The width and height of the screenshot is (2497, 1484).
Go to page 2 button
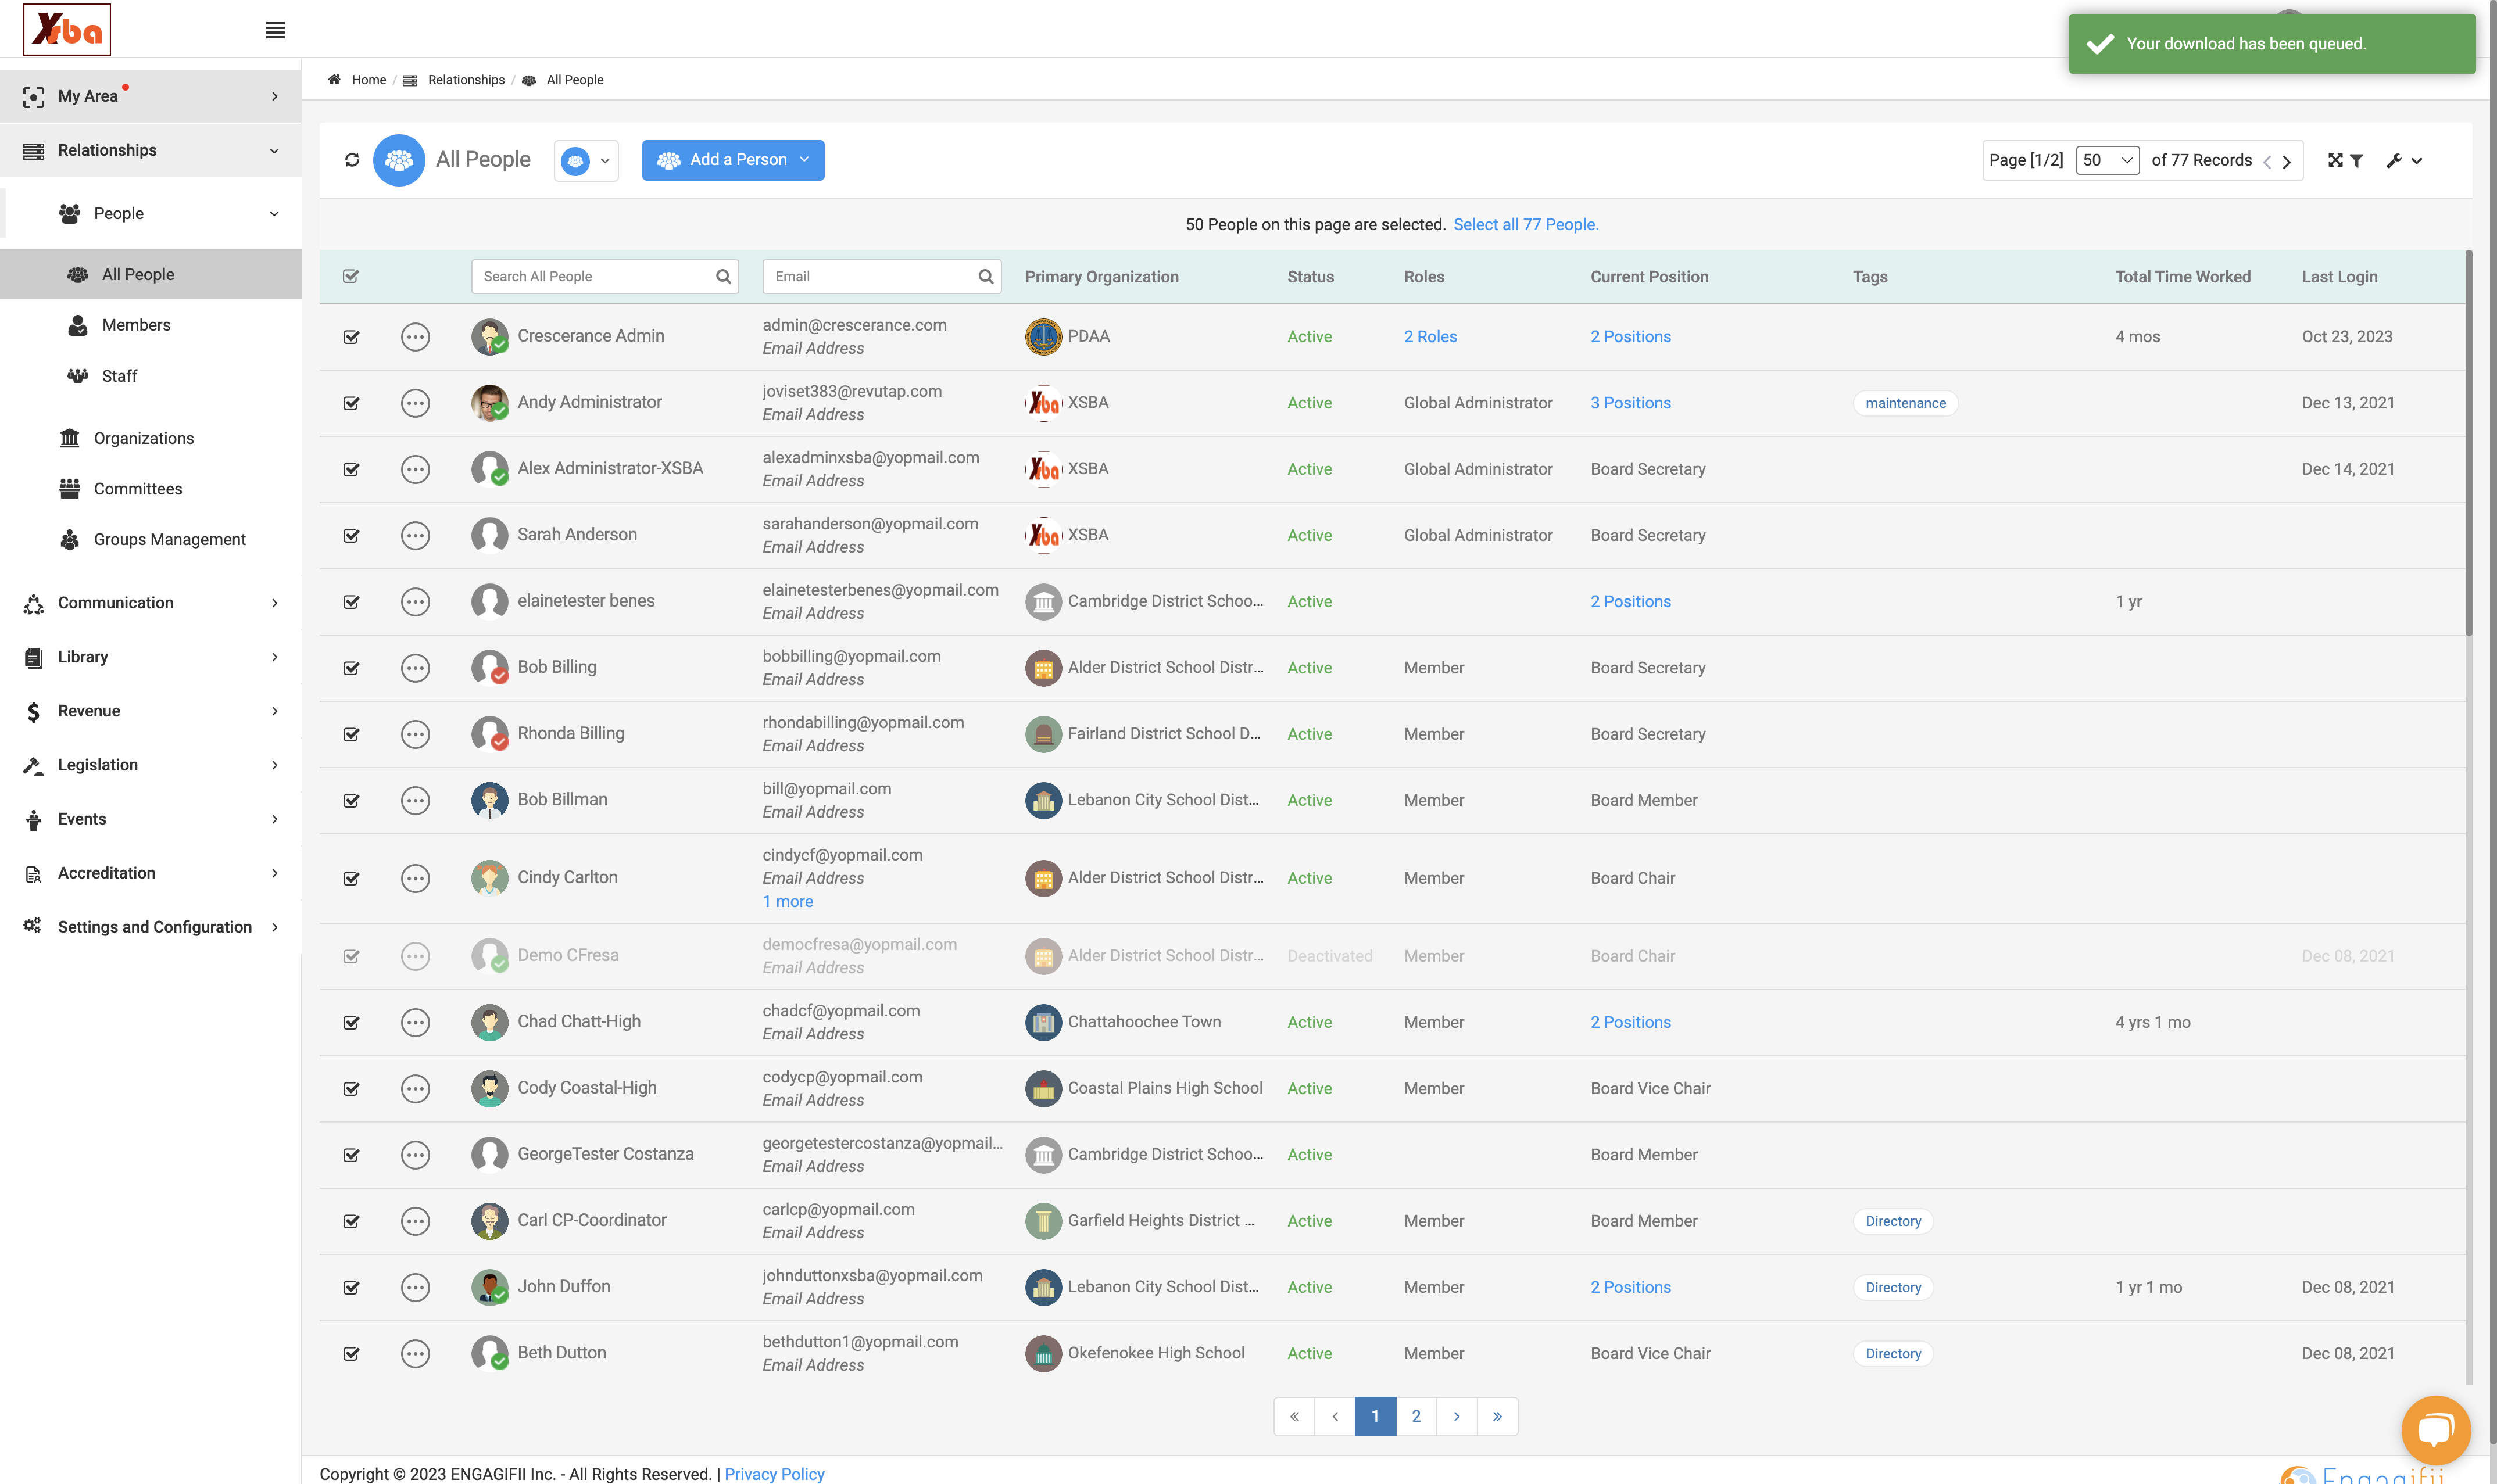(1416, 1416)
